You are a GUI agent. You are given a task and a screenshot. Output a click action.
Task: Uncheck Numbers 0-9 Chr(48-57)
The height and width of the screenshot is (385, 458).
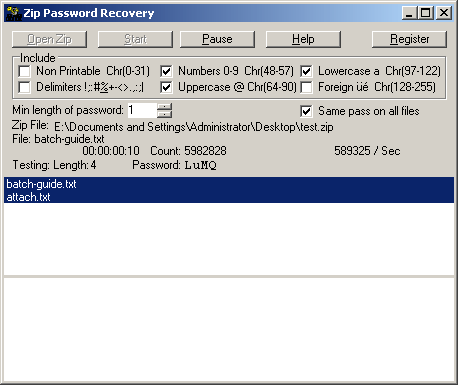click(166, 71)
